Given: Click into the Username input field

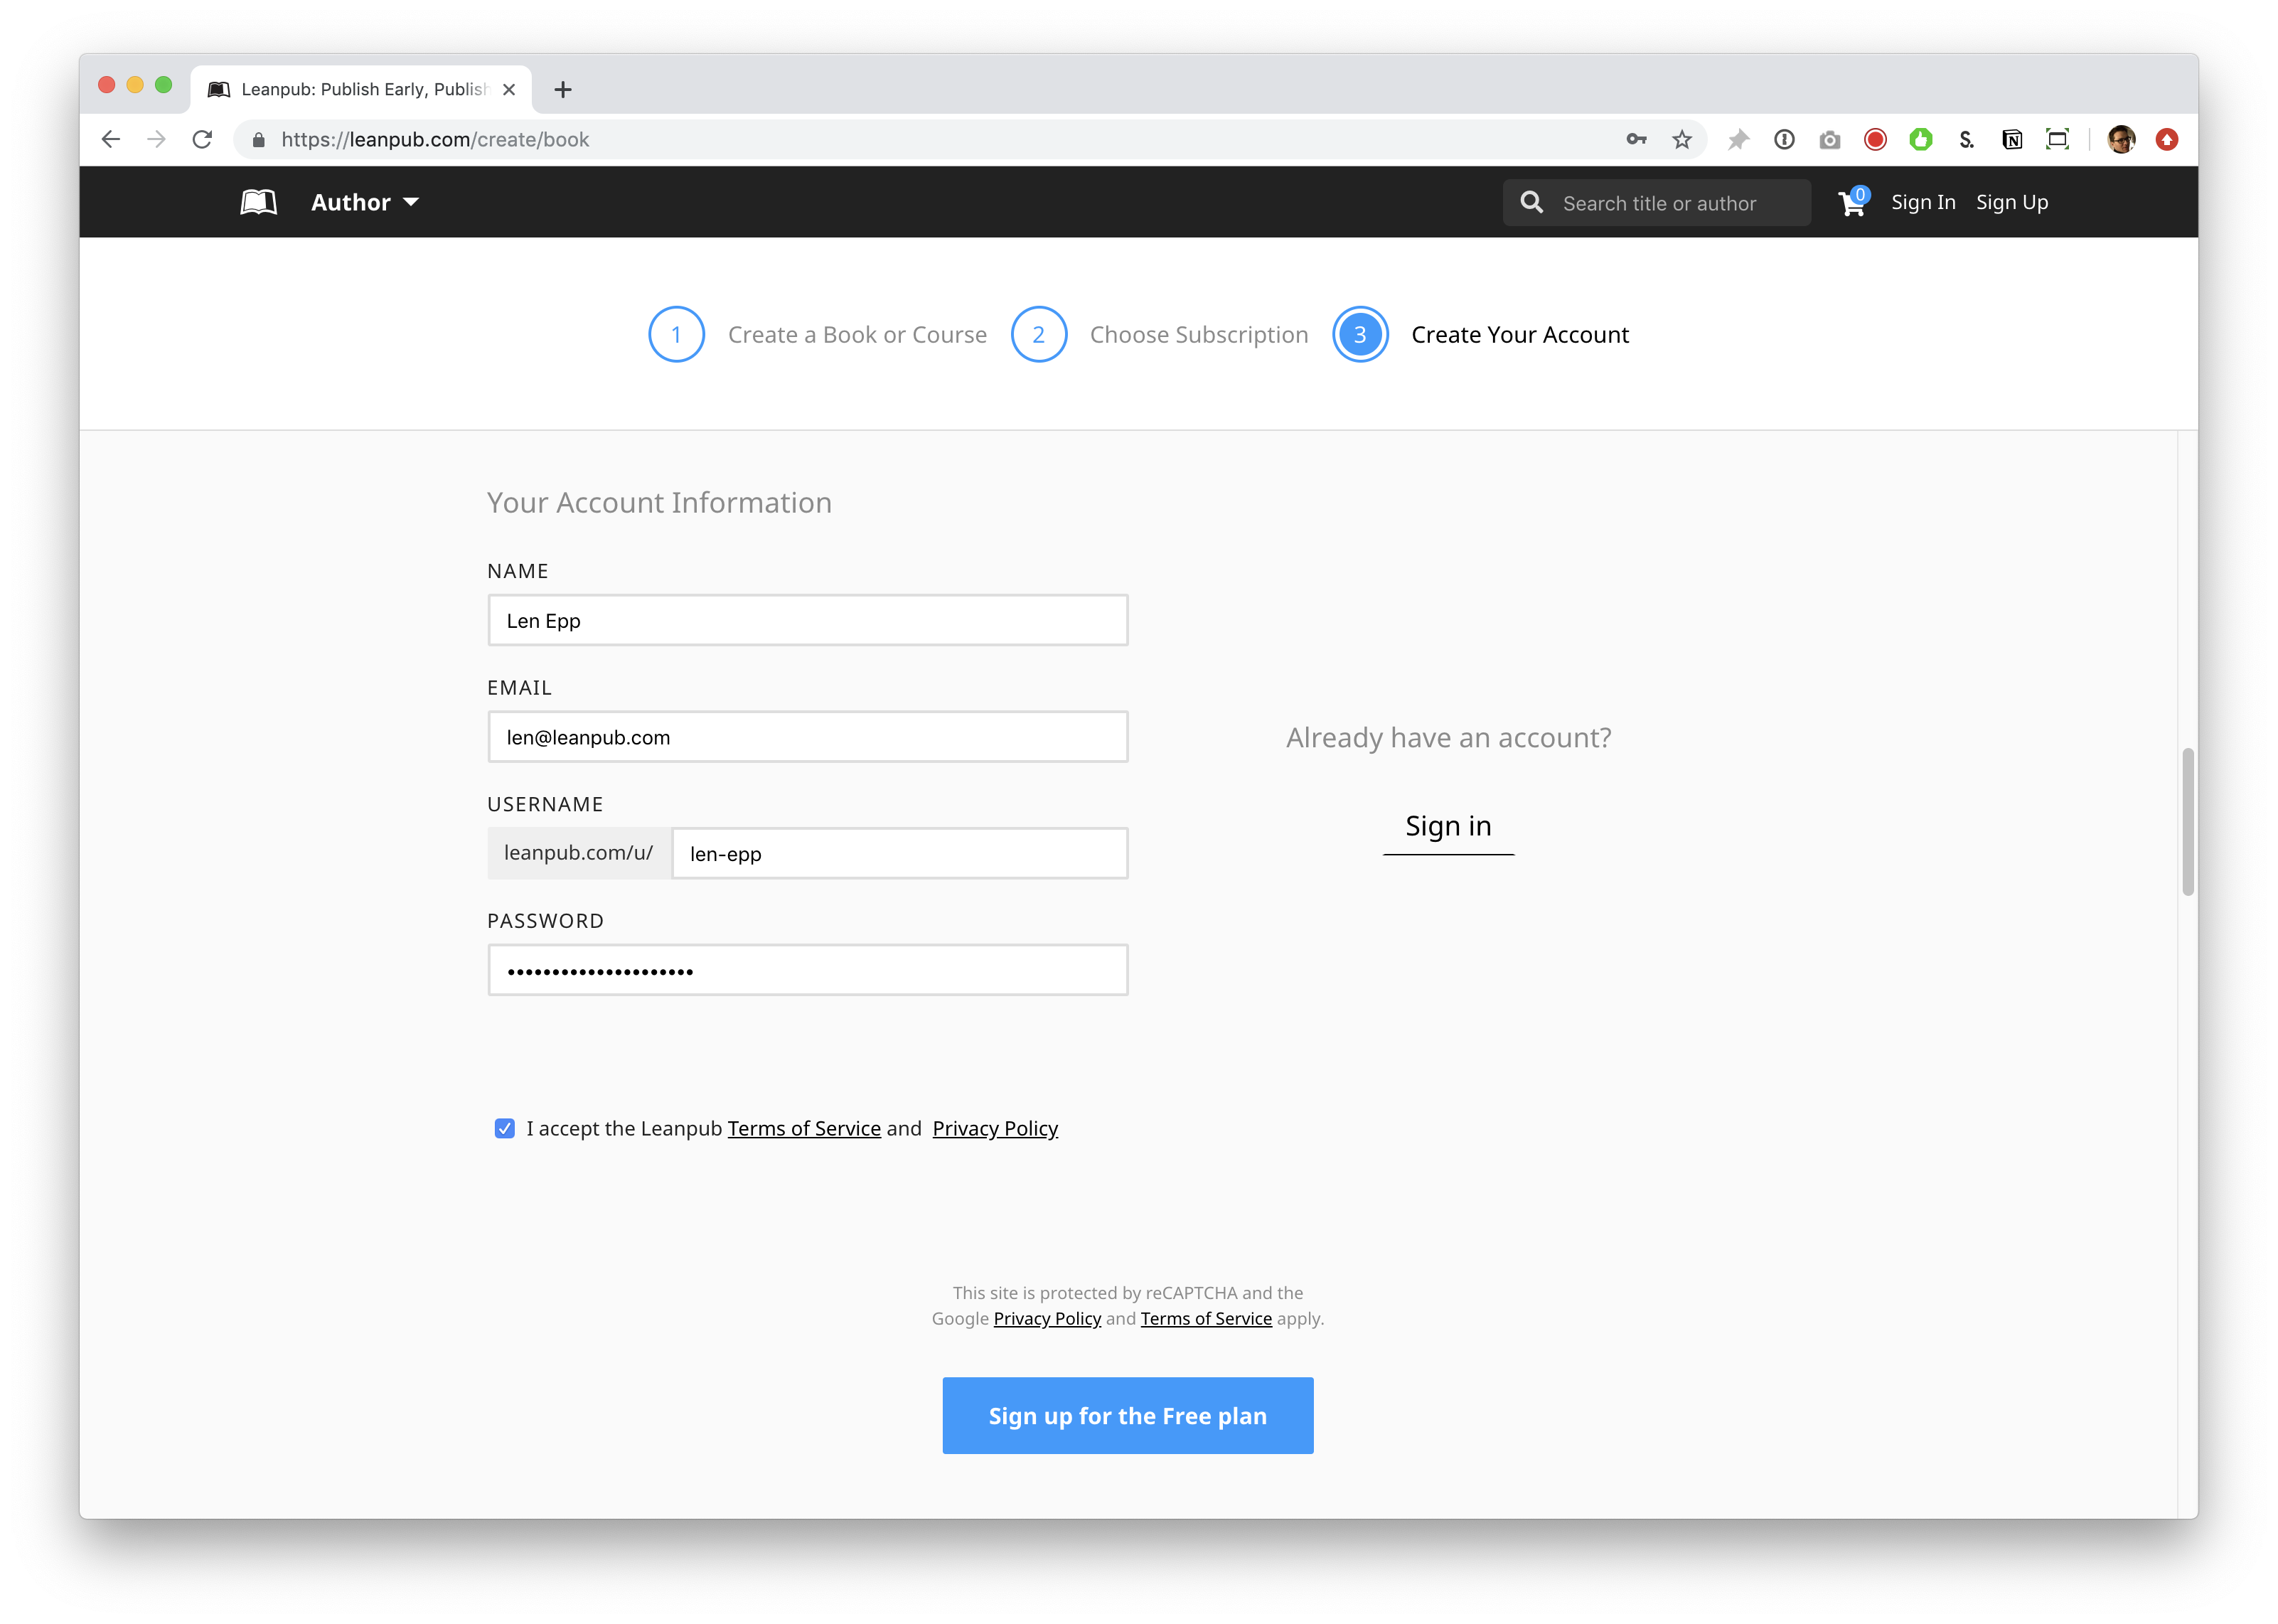Looking at the screenshot, I should [899, 854].
